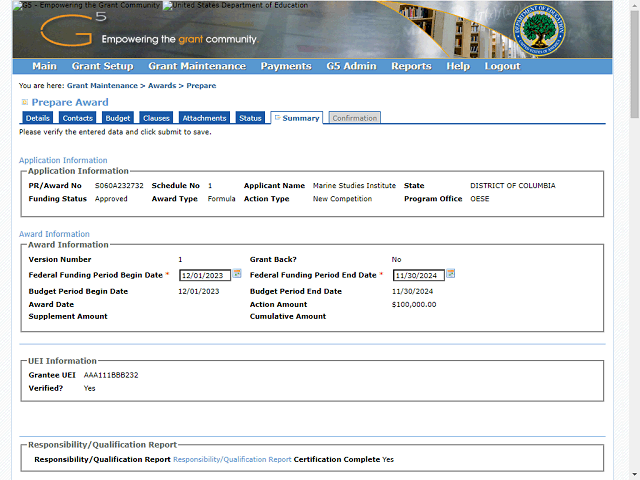Click the Federal Funding Period Begin Date field

coord(204,275)
